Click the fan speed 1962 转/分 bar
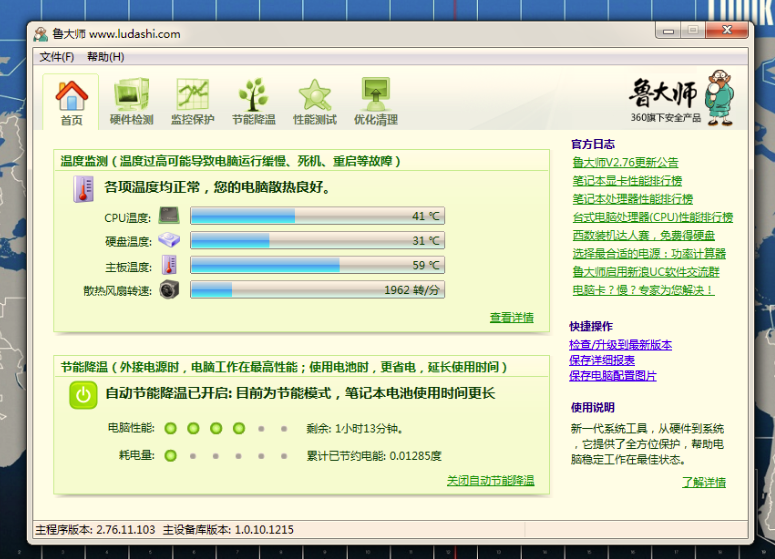This screenshot has width=775, height=559. tap(317, 290)
